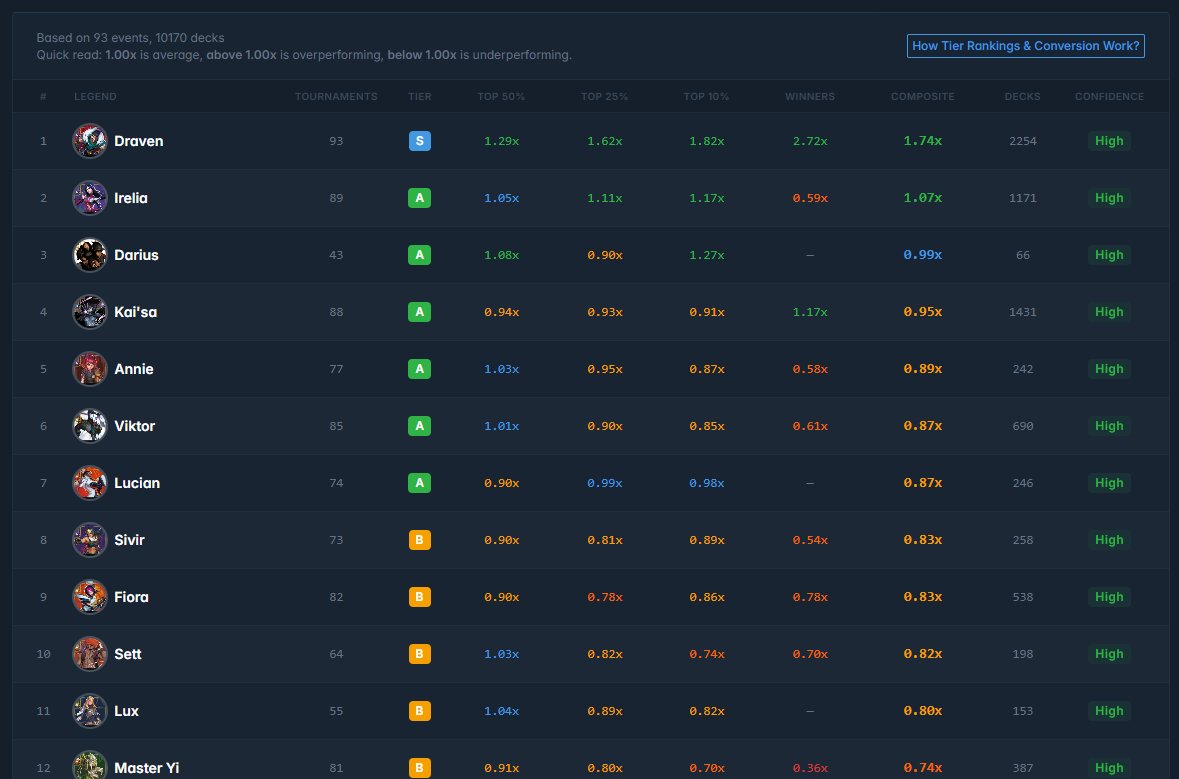Sort by the Tier column header
The image size is (1179, 779).
pos(420,96)
